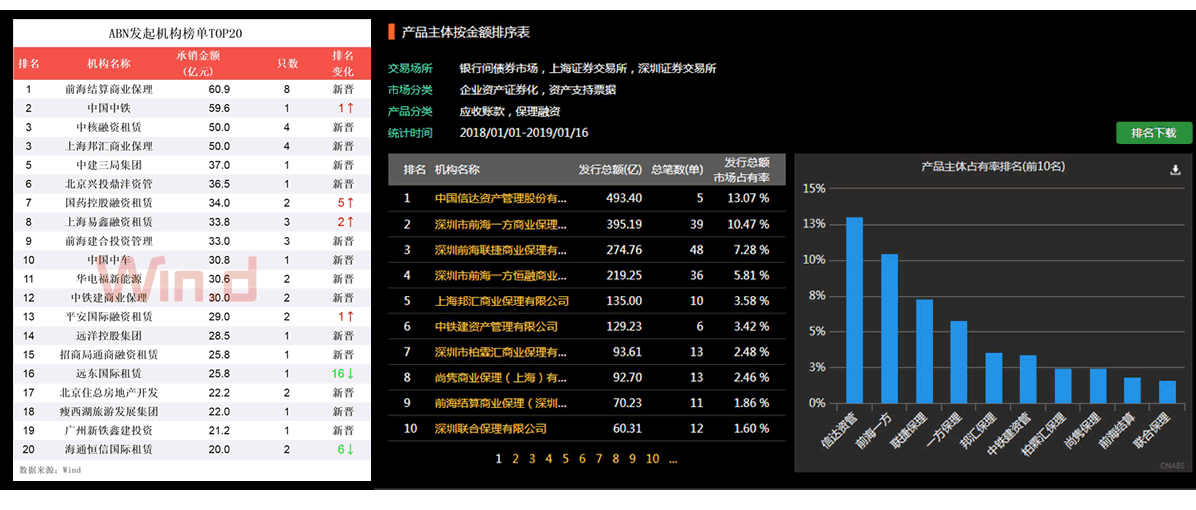
Task: Click the 联捷保理 bar in chart
Action: (924, 351)
